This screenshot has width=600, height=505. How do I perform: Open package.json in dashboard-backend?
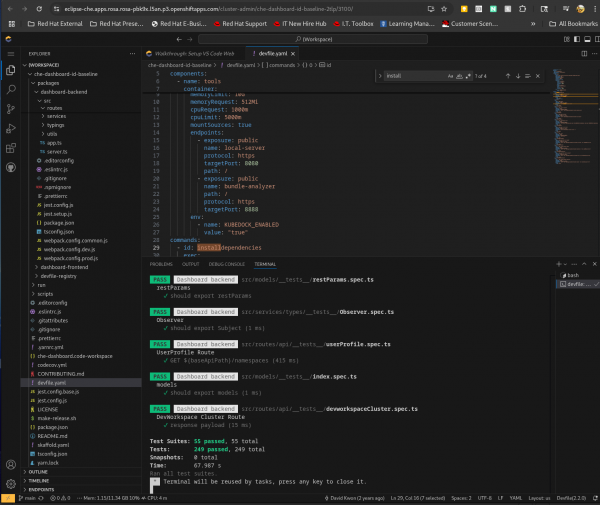pos(59,223)
